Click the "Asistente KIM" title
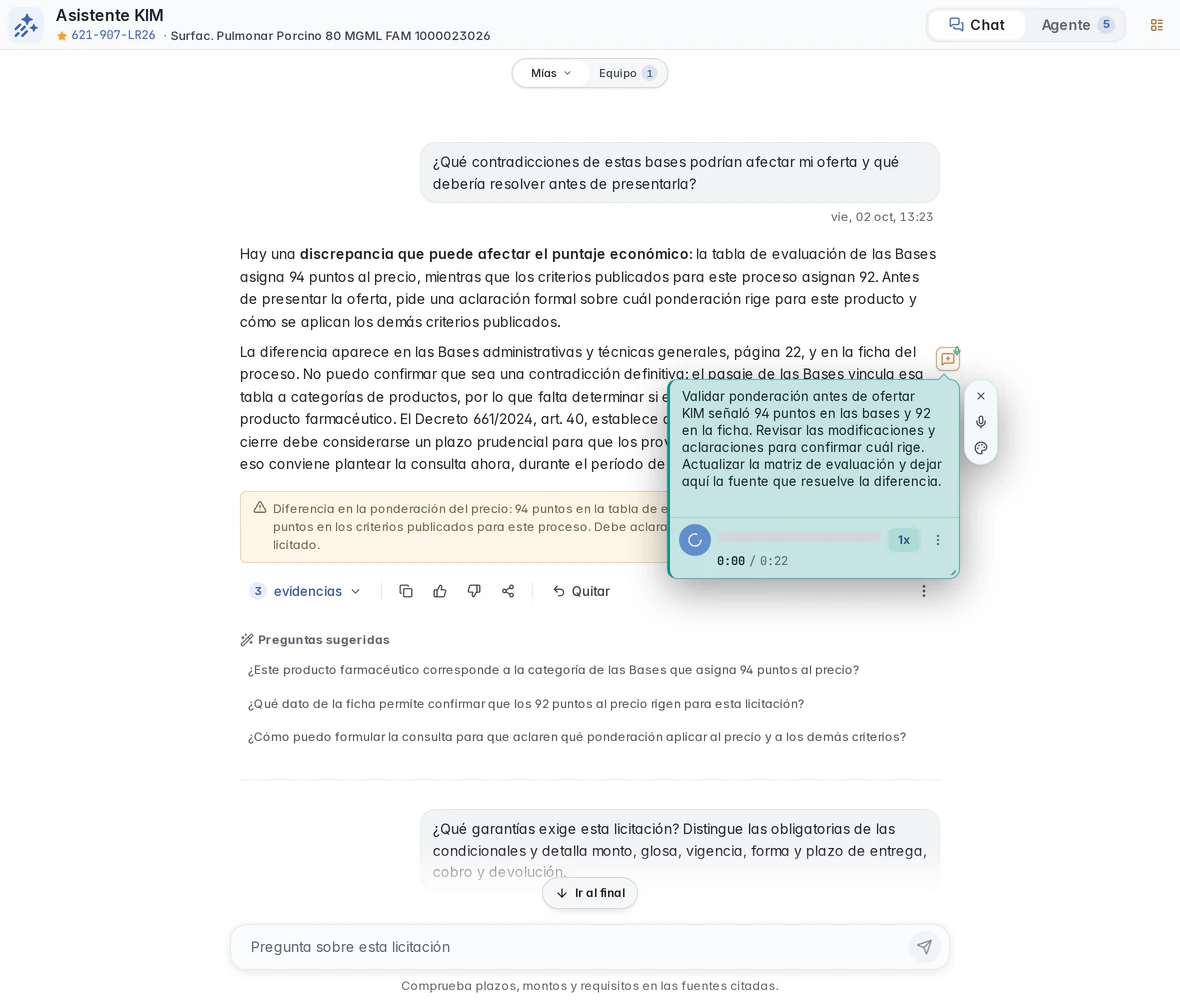This screenshot has height=1000, width=1180. [110, 15]
